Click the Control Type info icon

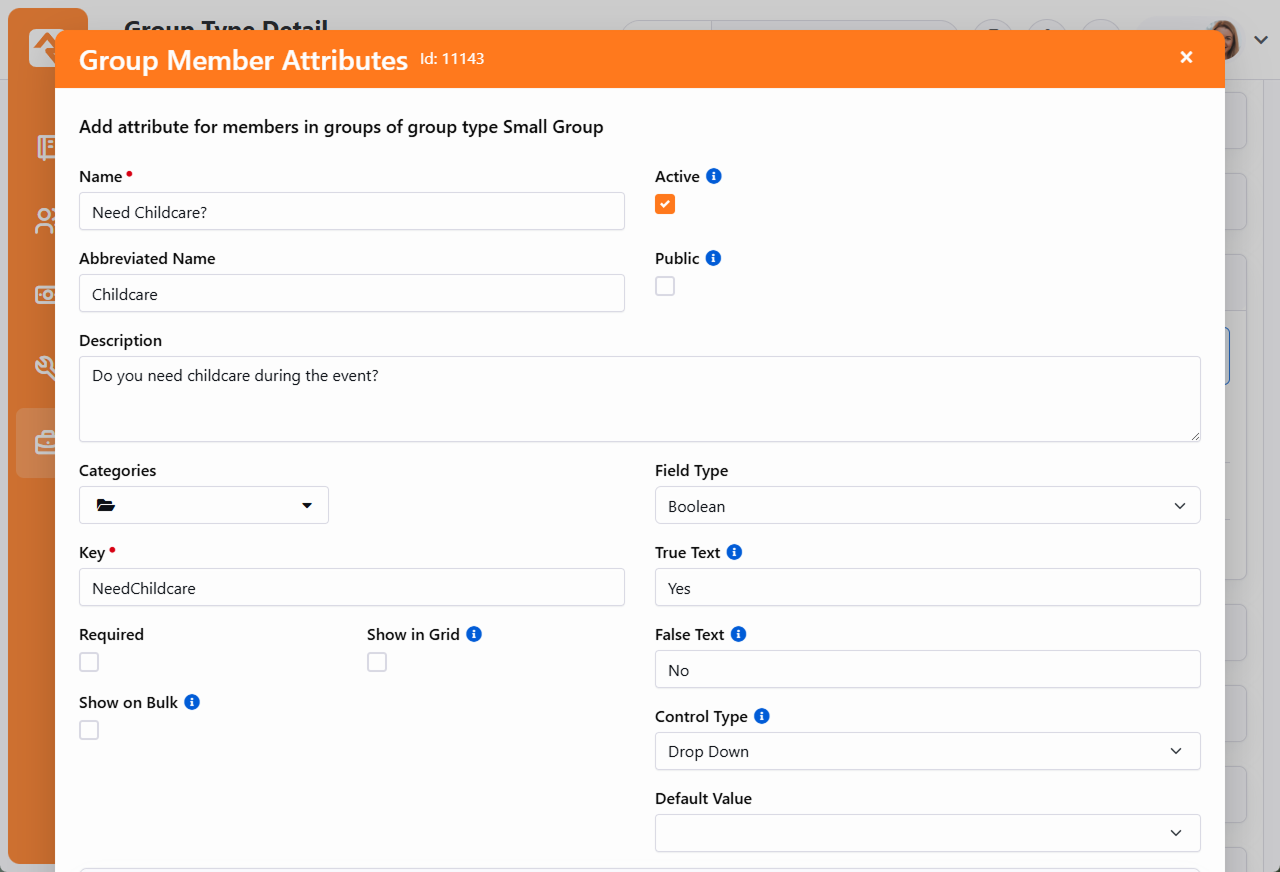(x=761, y=716)
